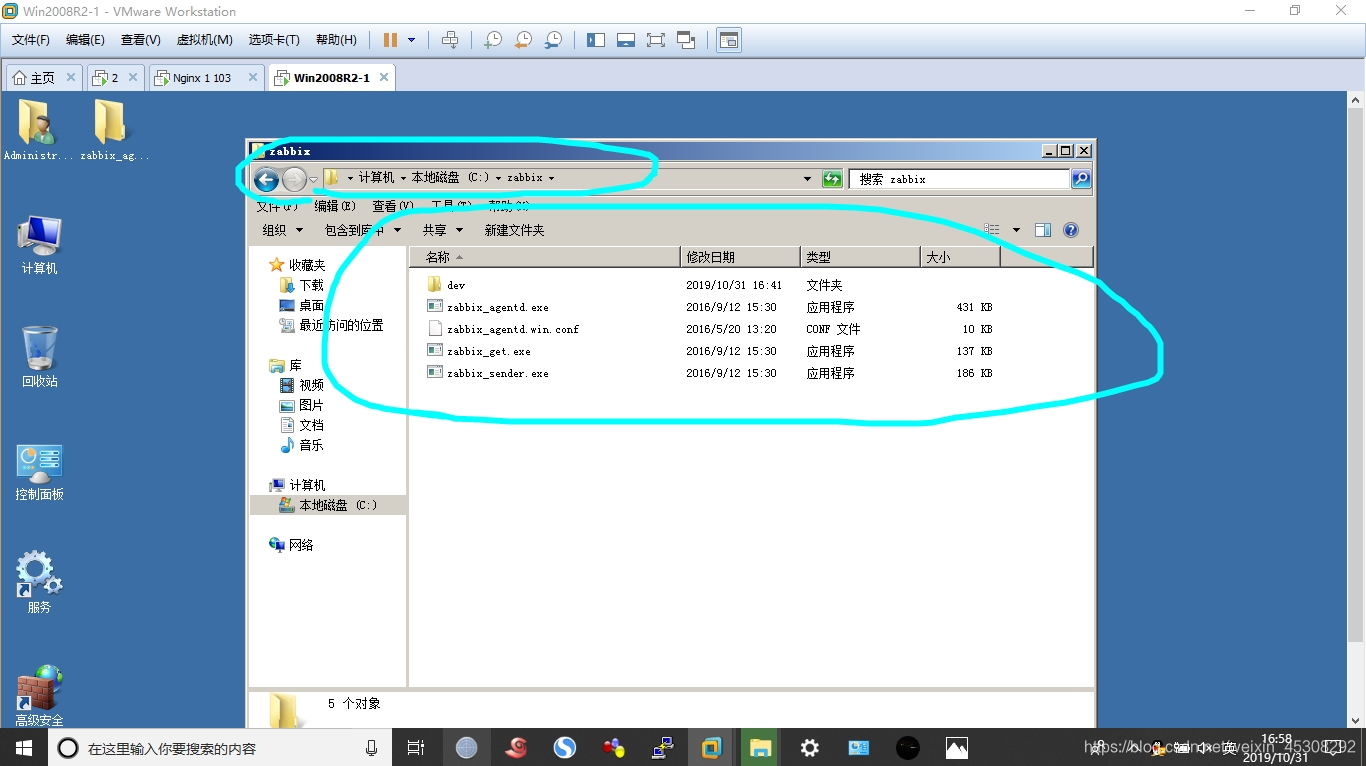Toggle the preview pane button
The width and height of the screenshot is (1366, 766).
(1043, 230)
